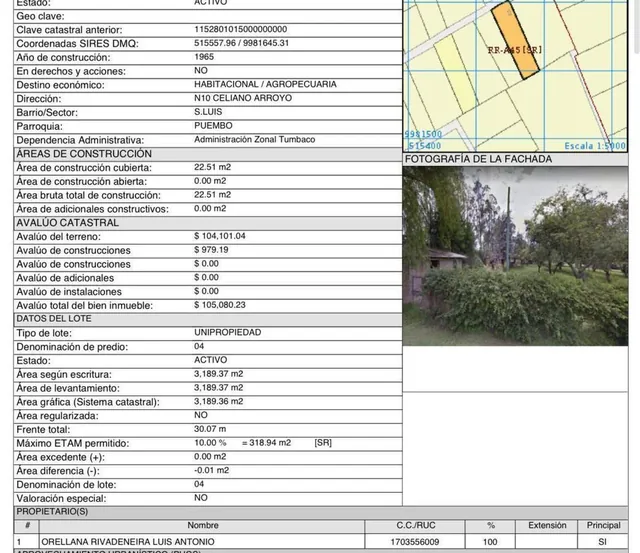Select the Área de construcción cubierta value 22.51 m2
The image size is (640, 553).
pos(212,167)
